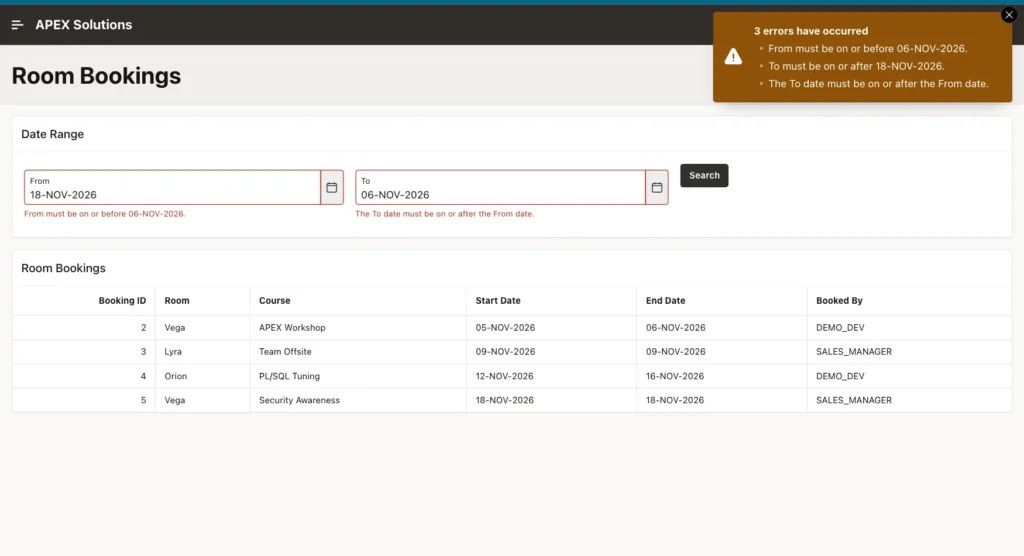Click inline error below To field

pyautogui.click(x=444, y=214)
